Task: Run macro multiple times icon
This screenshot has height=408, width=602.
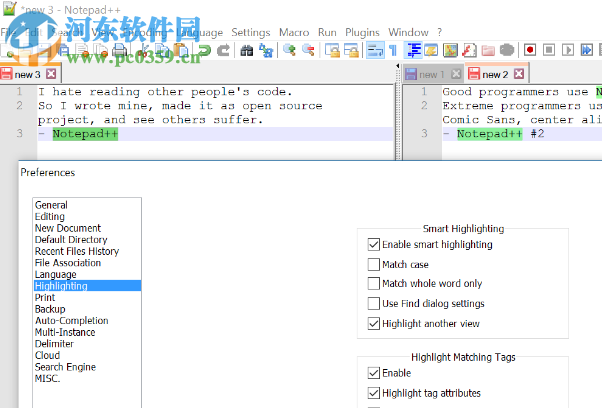Action: coord(587,50)
